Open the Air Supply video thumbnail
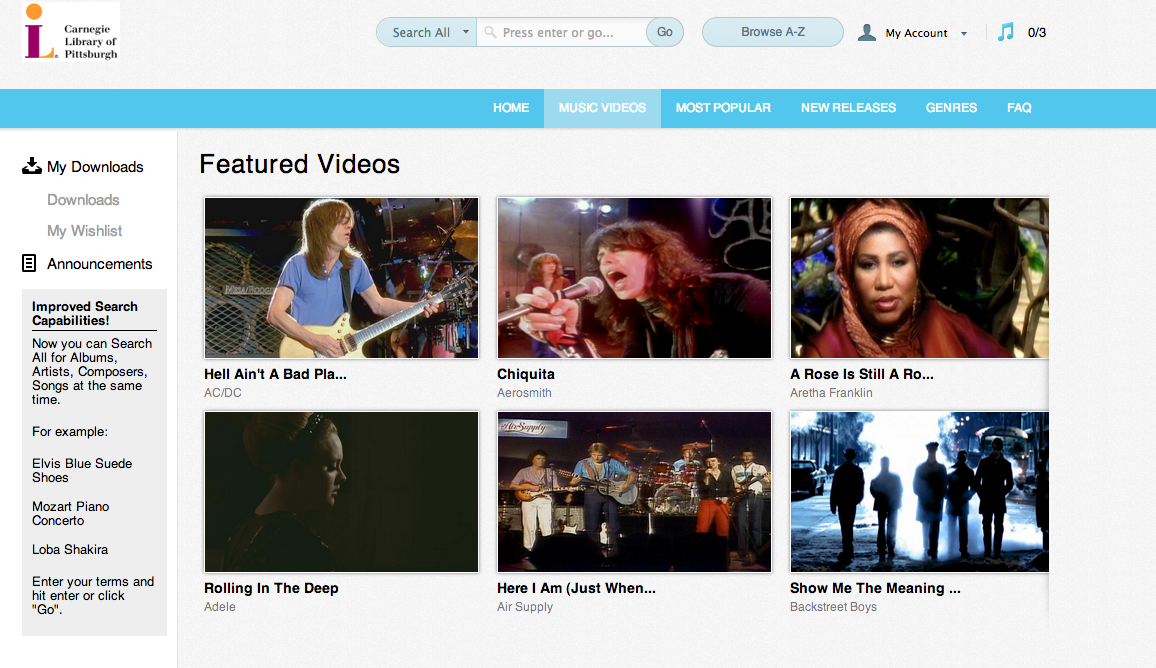The height and width of the screenshot is (668, 1156). [634, 492]
